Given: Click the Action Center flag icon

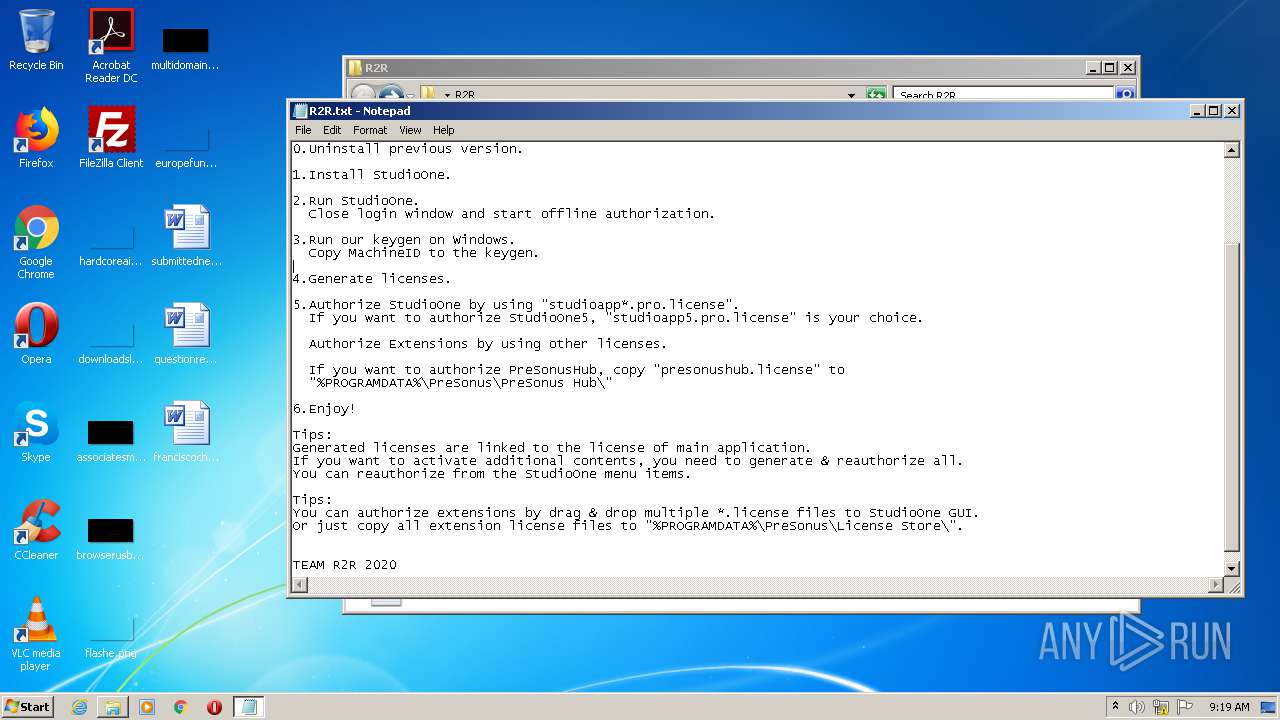Looking at the screenshot, I should click(1185, 707).
